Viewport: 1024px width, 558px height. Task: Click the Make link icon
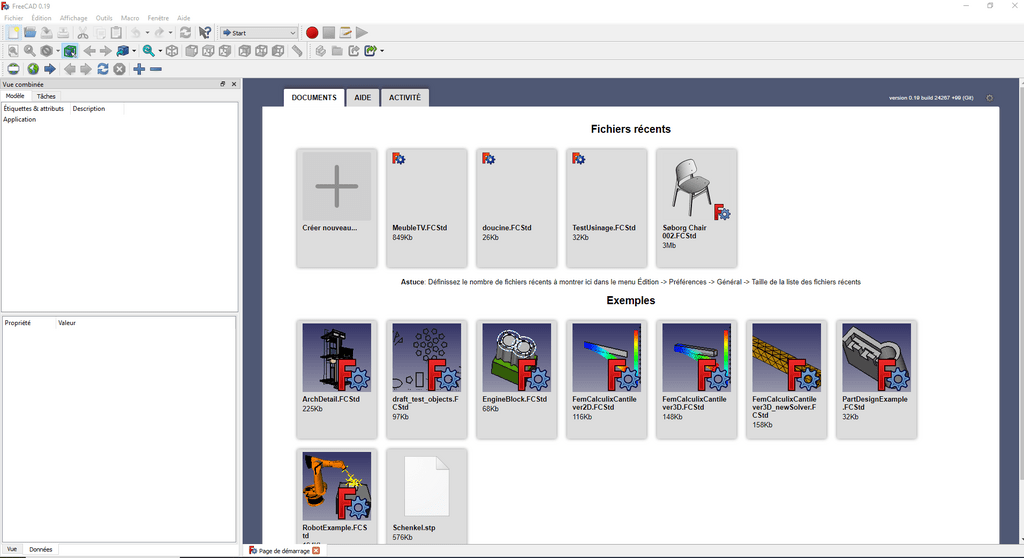coord(354,51)
